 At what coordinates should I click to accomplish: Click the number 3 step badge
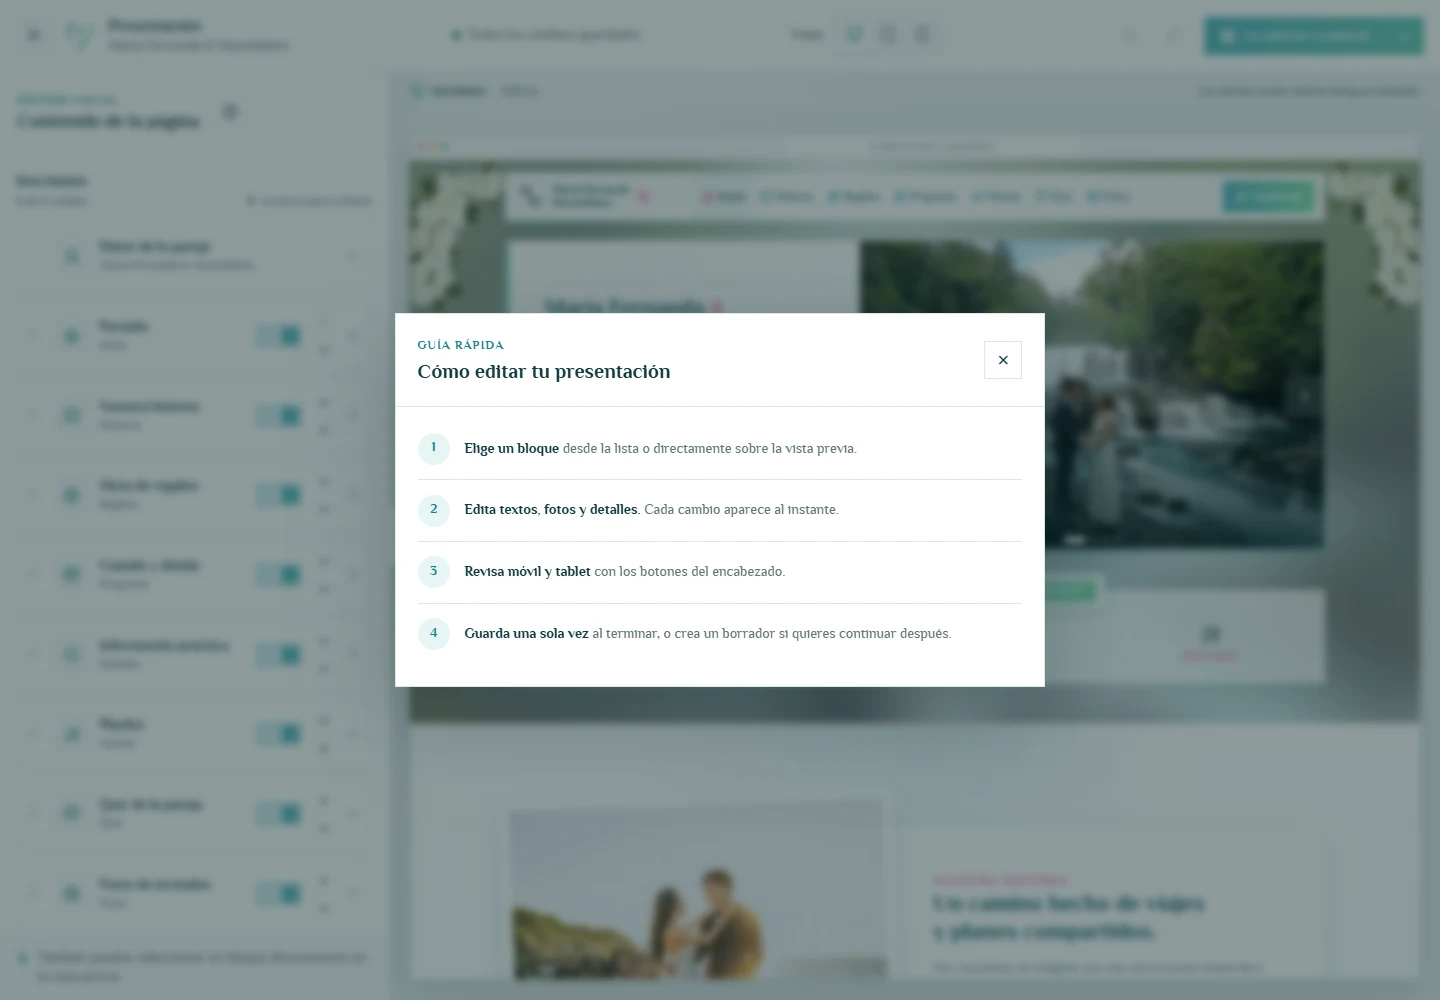point(434,572)
